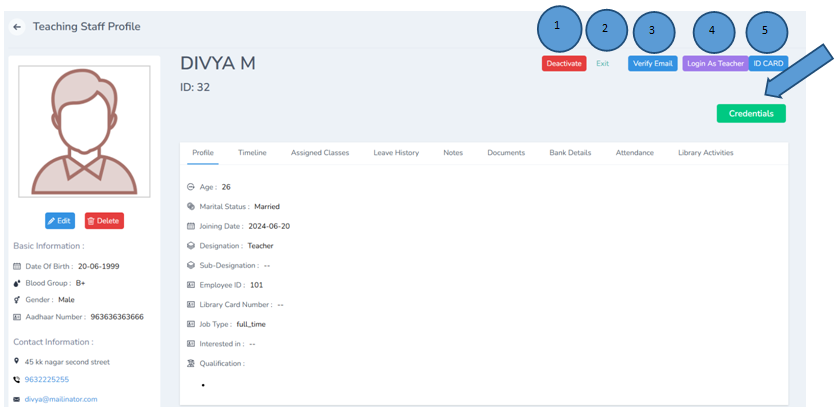837x413 pixels.
Task: Click the ID card icon beside Aadhaar Number
Action: [x=17, y=317]
